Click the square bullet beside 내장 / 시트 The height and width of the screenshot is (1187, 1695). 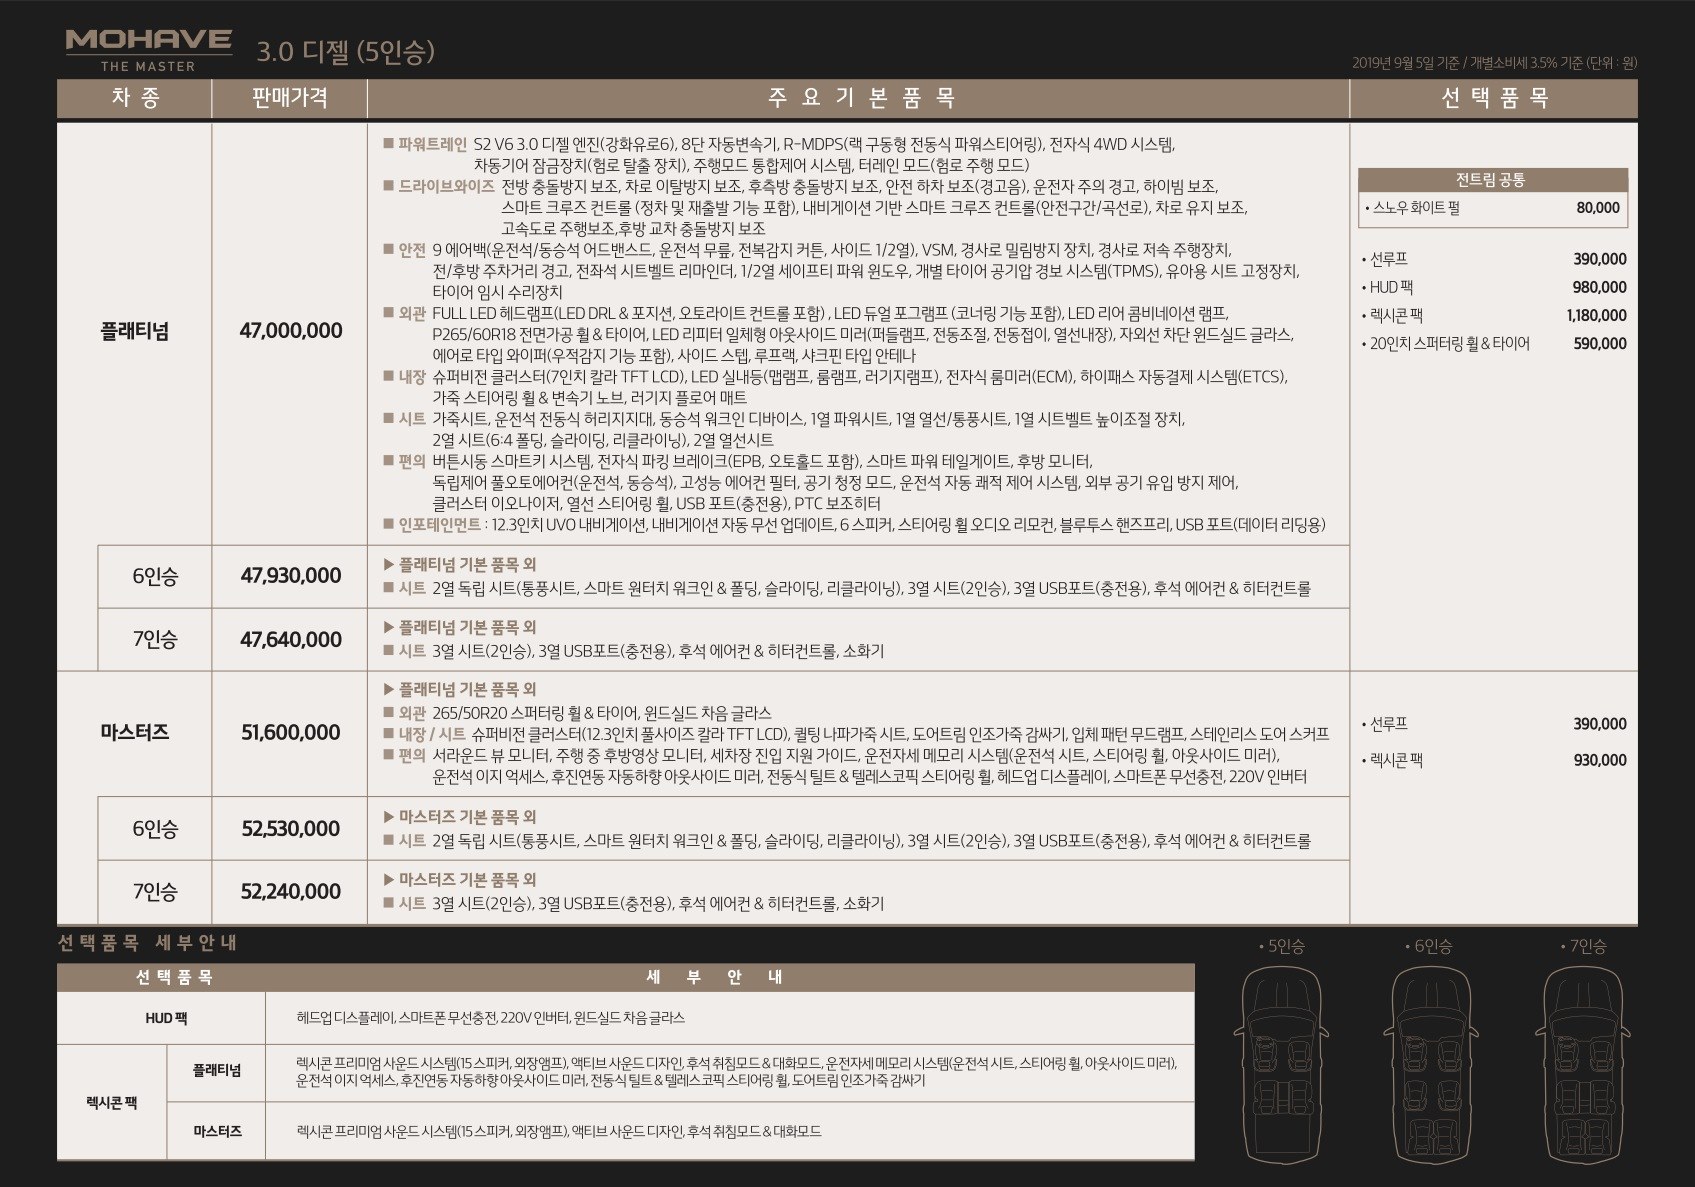[x=389, y=734]
